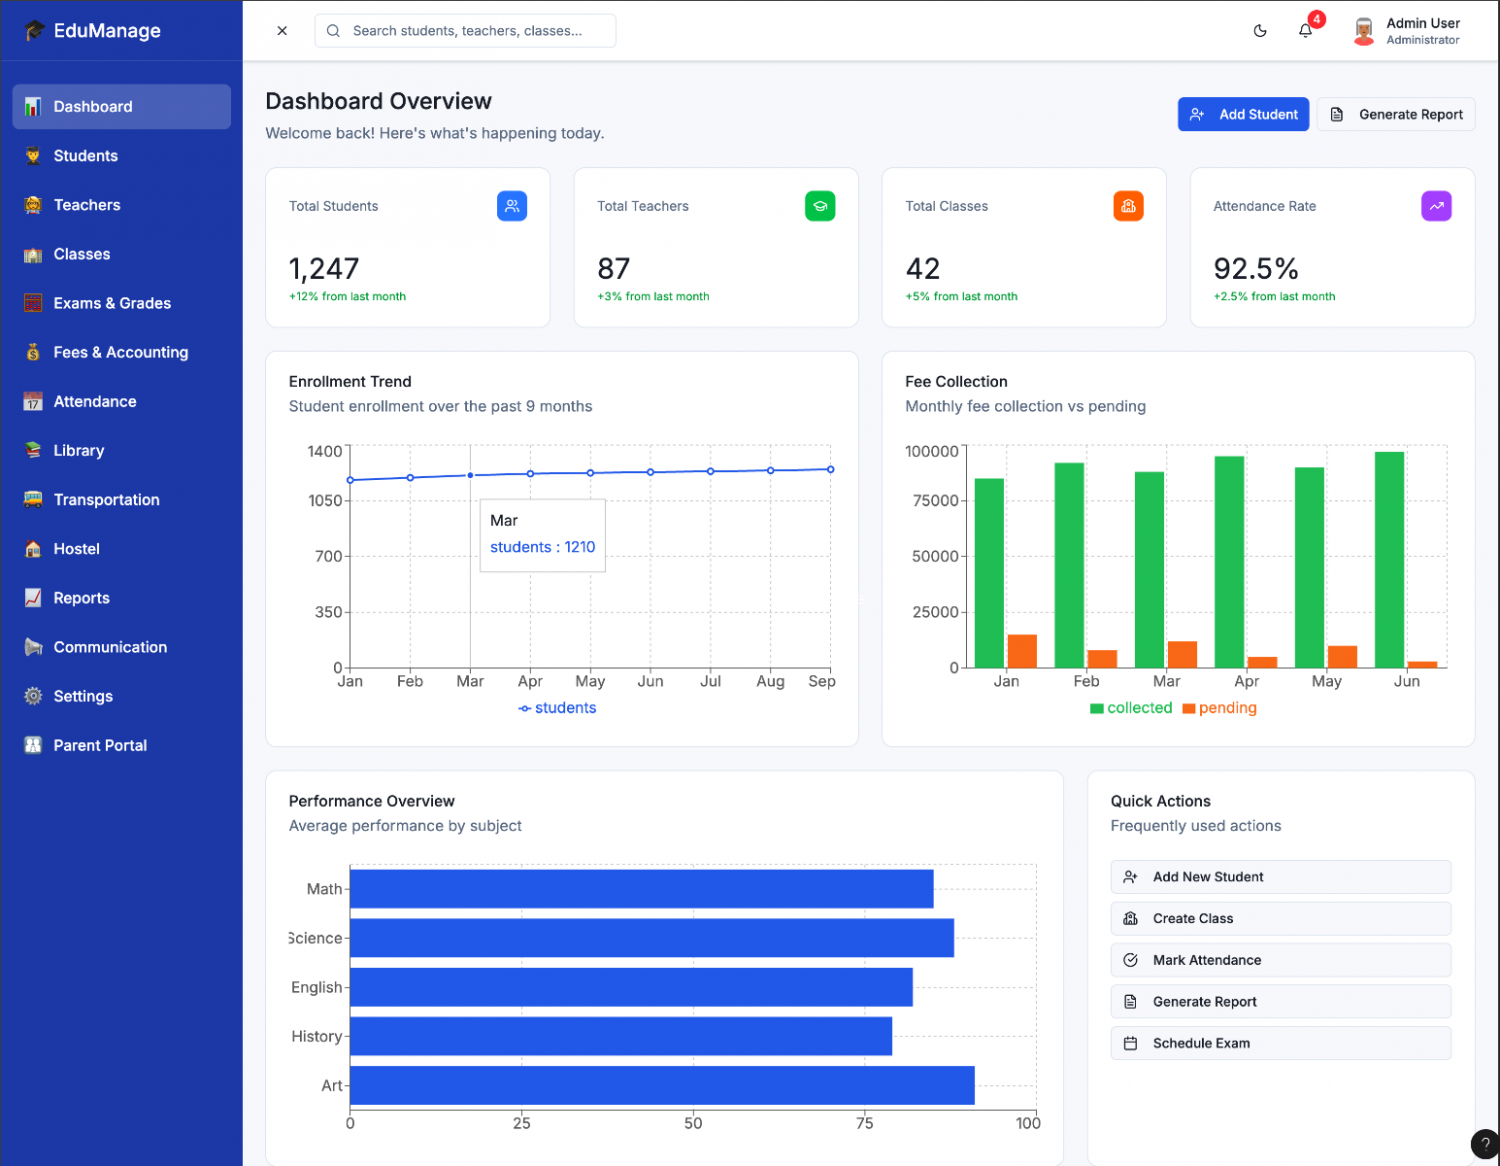Click the orange Total Classes icon
1500x1166 pixels.
[1128, 206]
